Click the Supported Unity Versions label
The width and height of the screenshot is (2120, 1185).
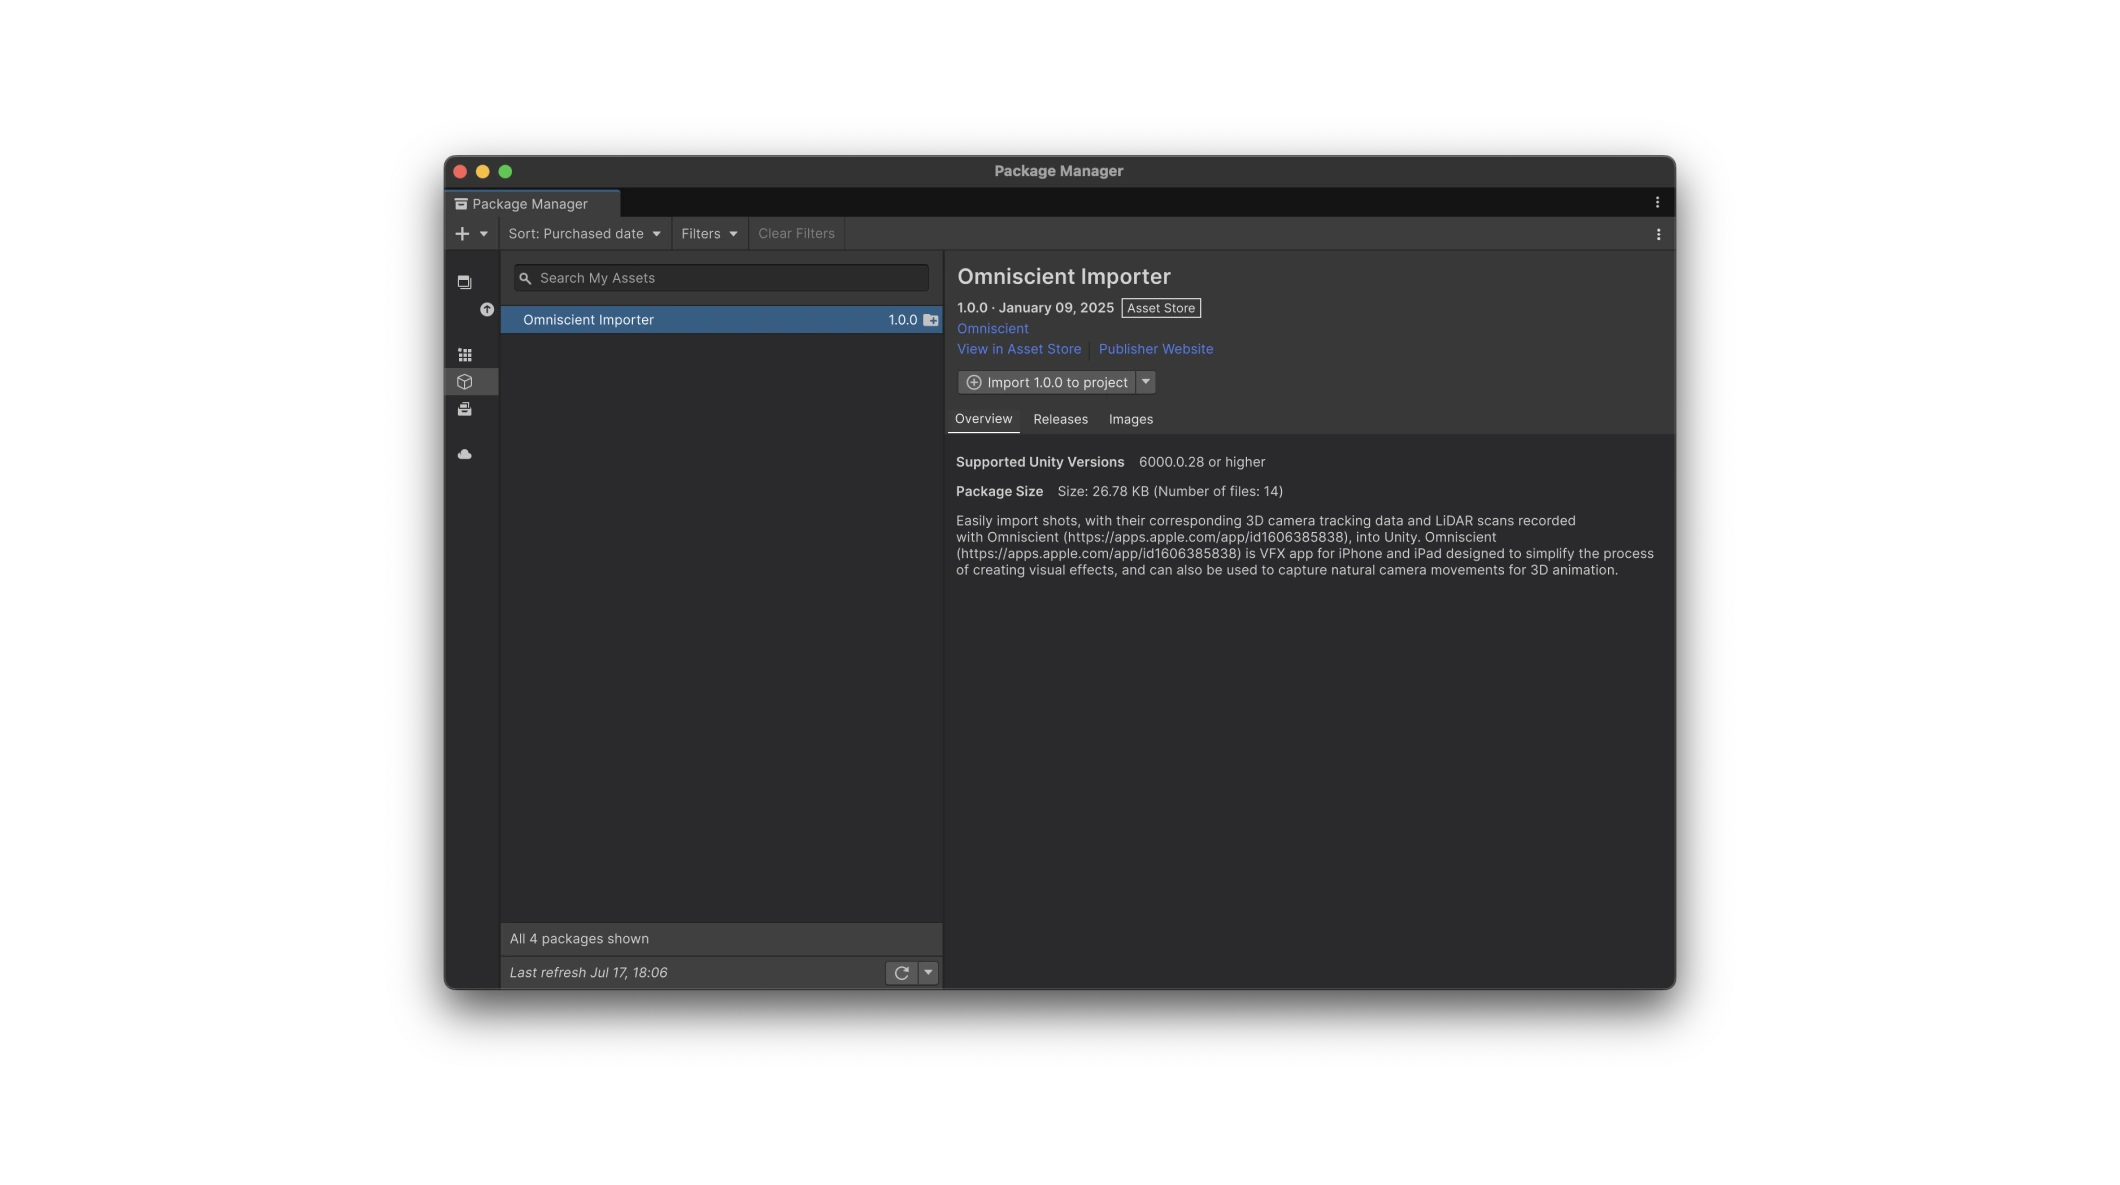[1040, 462]
